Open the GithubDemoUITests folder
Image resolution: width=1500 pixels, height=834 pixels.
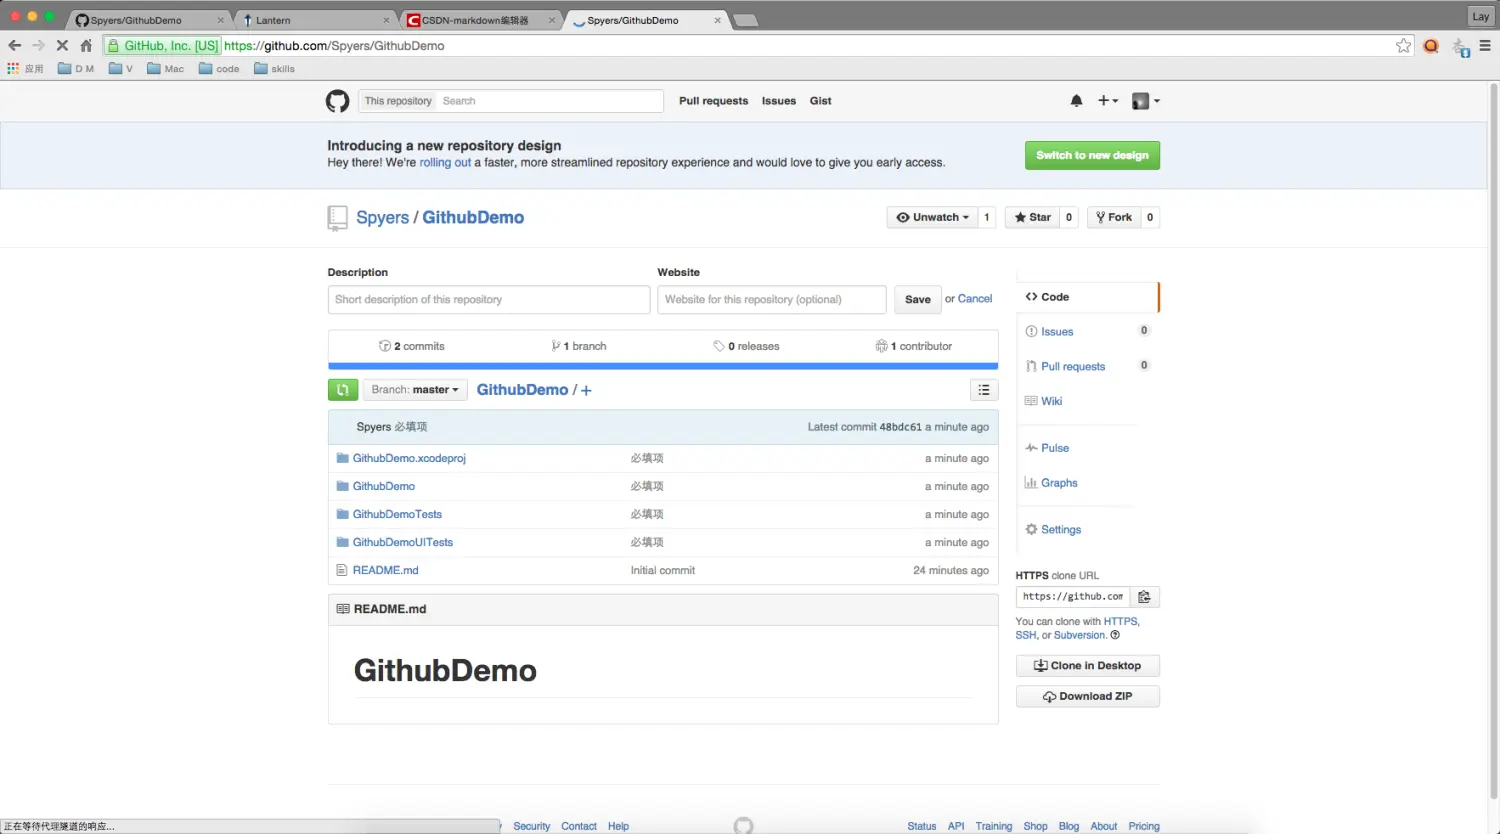403,542
